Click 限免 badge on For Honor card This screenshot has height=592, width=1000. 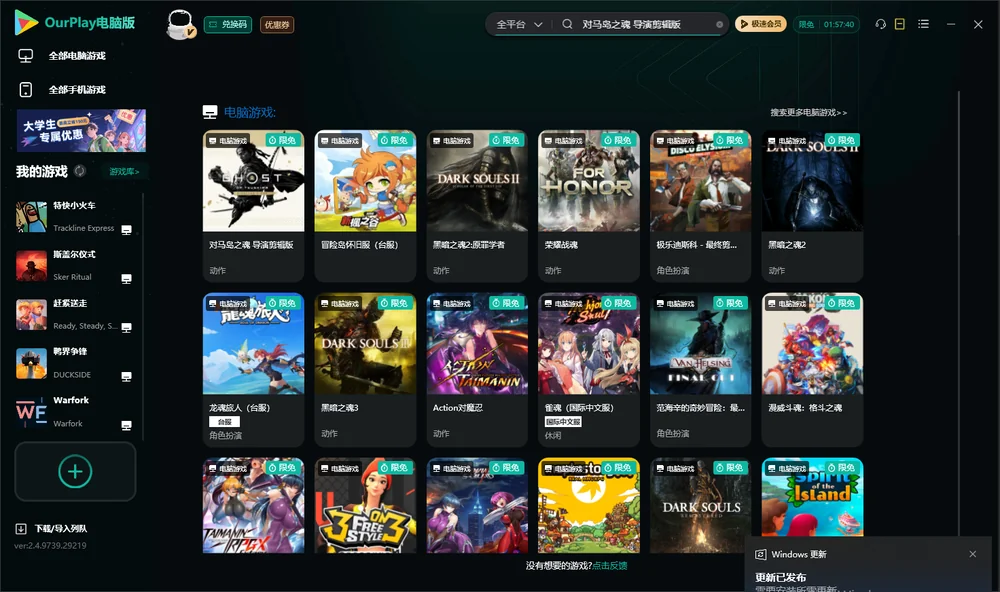coord(617,140)
